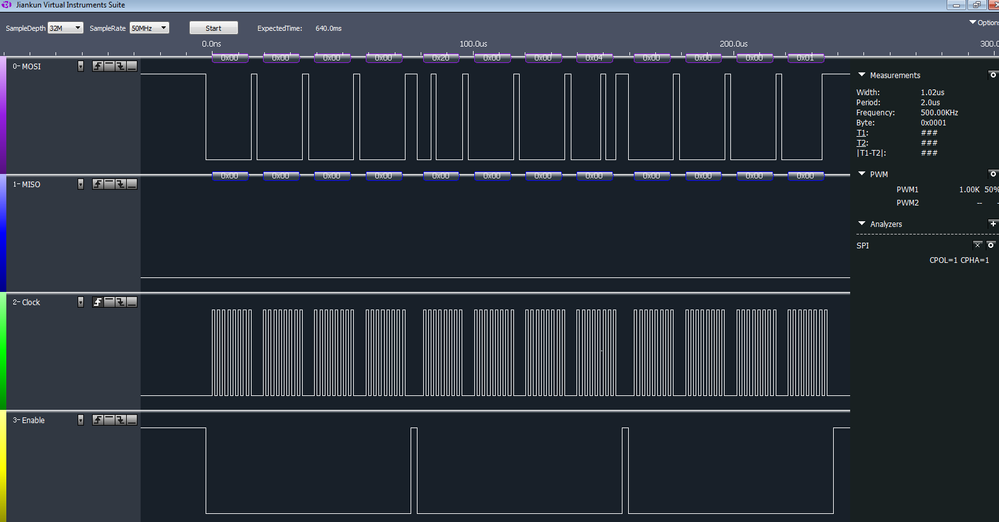Click the Frequency 500.00KHz value

[x=939, y=113]
